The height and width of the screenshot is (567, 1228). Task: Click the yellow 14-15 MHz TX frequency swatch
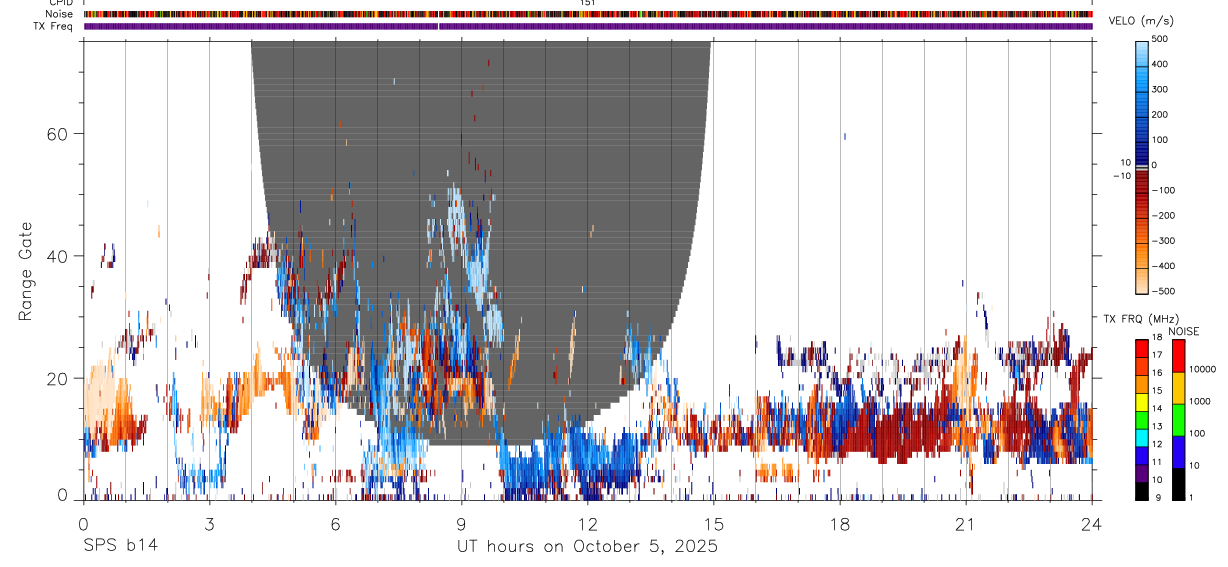coord(1141,400)
